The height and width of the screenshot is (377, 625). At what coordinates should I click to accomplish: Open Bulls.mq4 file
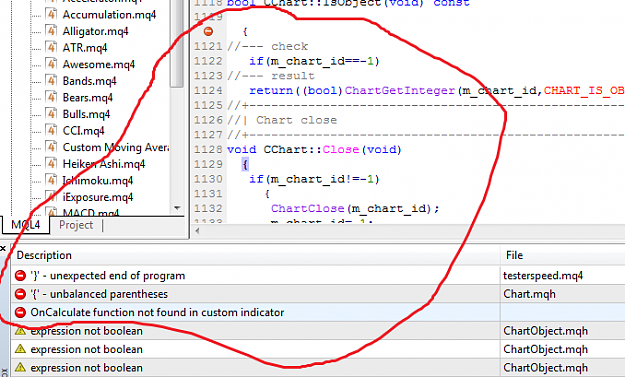pos(86,114)
